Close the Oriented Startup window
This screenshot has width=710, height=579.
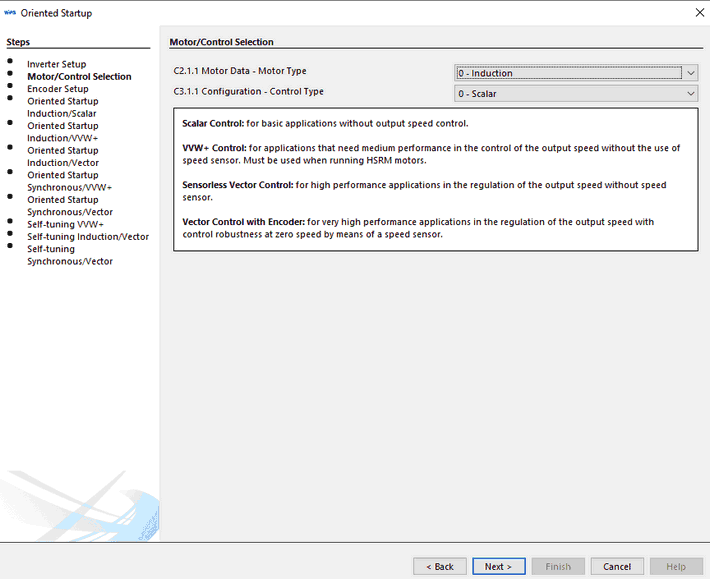(700, 13)
